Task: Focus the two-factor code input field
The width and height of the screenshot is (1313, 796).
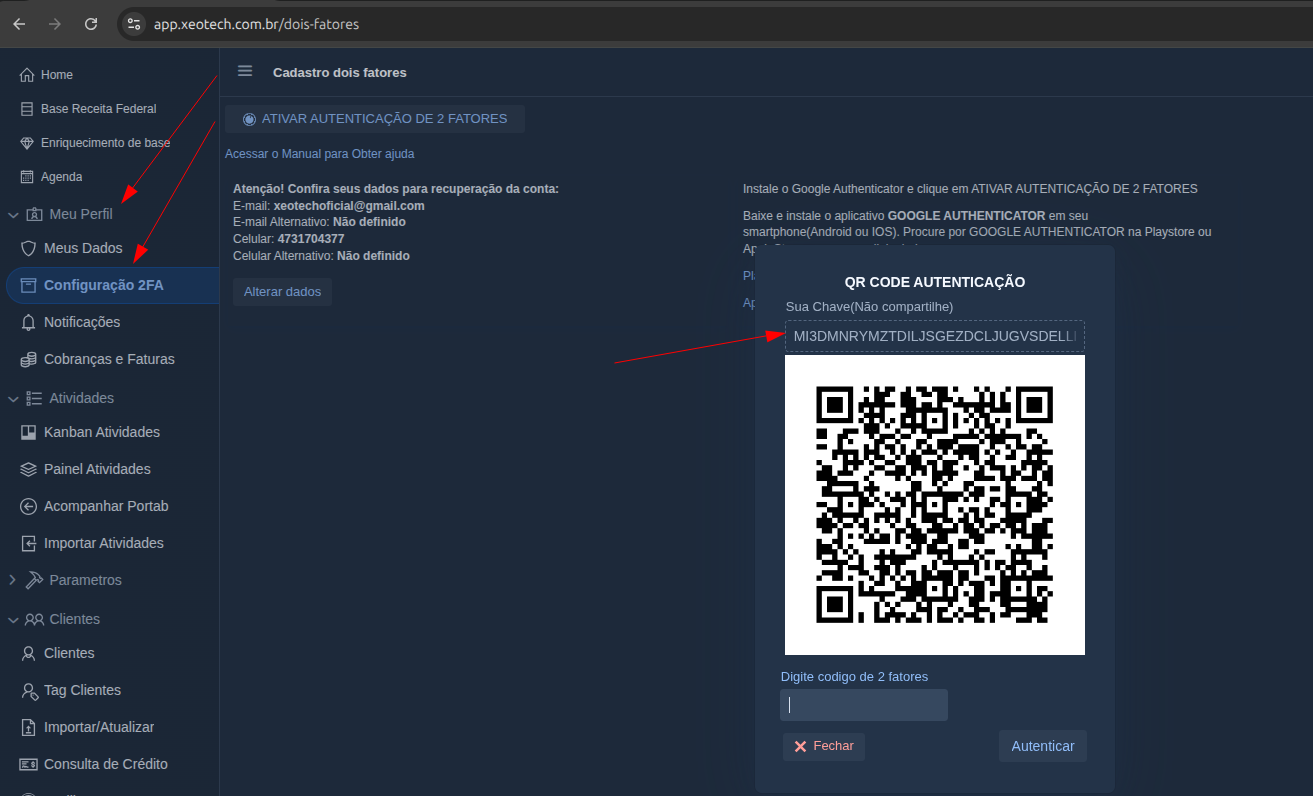Action: tap(864, 705)
